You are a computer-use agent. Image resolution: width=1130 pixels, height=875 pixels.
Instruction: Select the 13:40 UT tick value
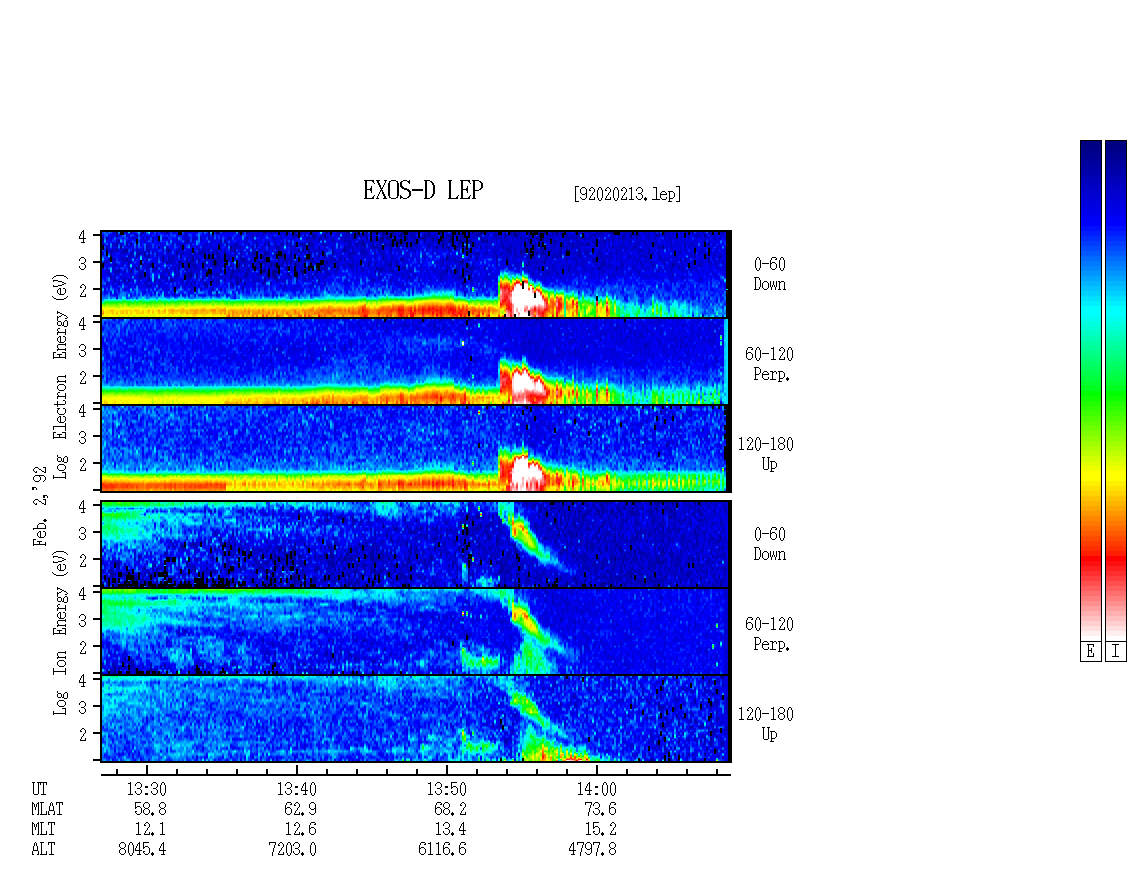click(296, 789)
